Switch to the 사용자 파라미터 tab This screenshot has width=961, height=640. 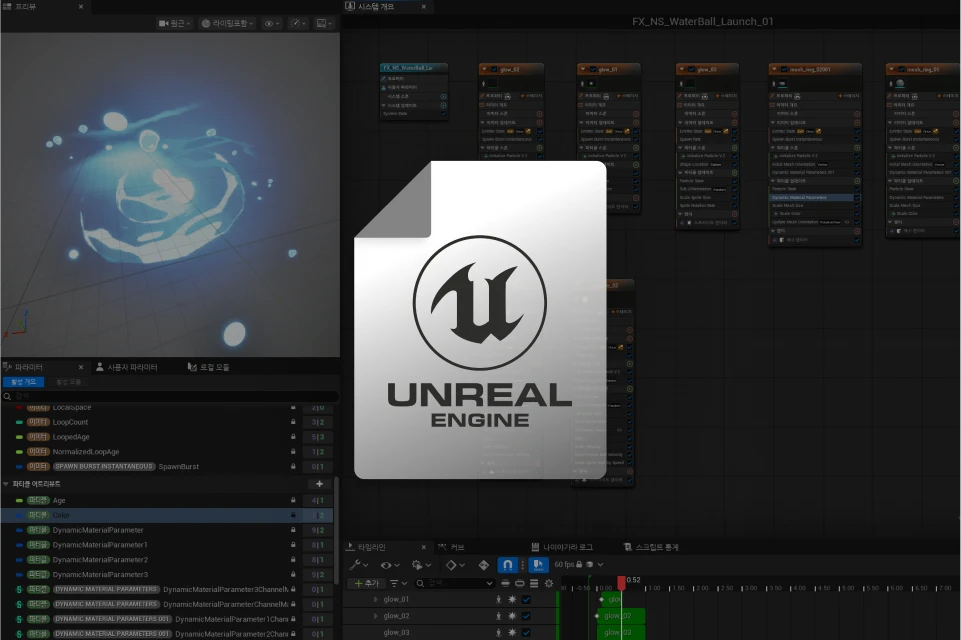click(x=127, y=367)
